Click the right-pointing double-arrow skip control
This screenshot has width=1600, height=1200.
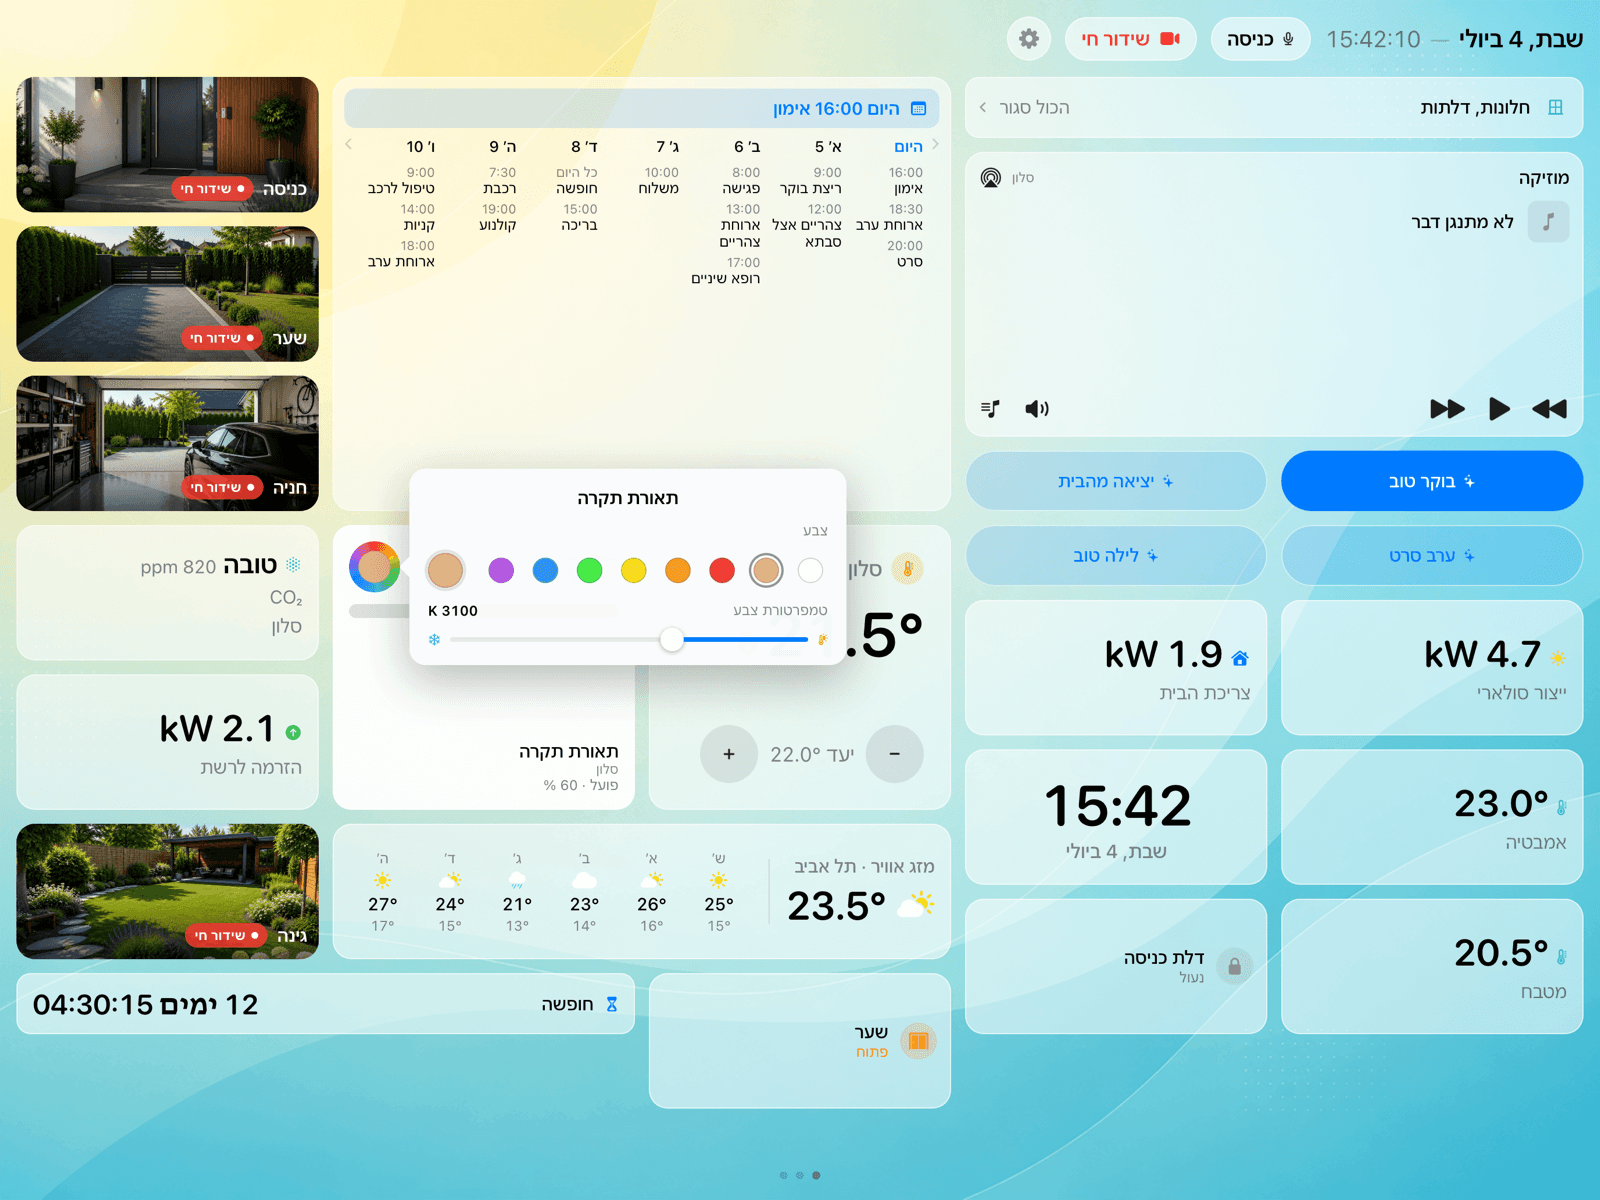click(1447, 408)
